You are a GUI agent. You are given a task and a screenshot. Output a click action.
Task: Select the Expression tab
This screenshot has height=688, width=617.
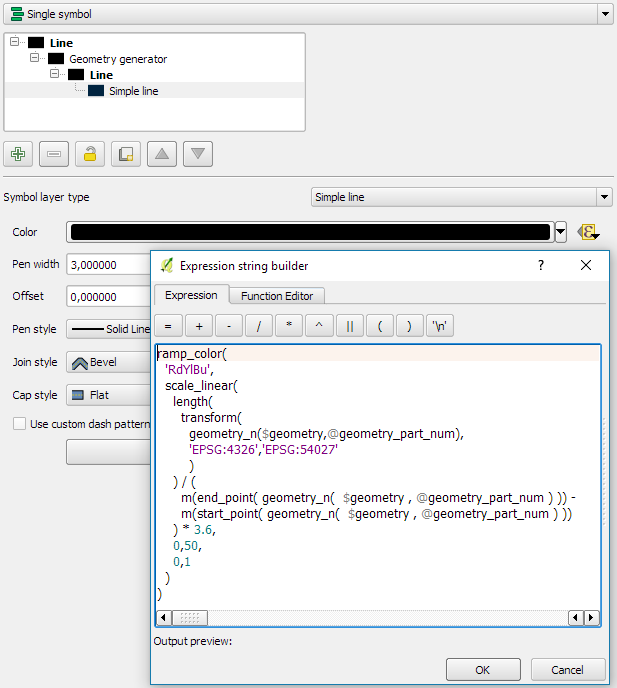click(191, 295)
